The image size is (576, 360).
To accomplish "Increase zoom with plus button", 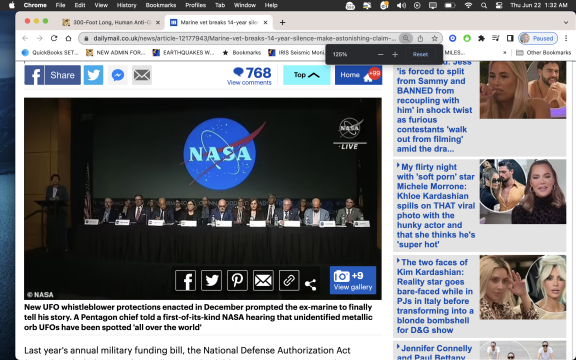I will (395, 54).
